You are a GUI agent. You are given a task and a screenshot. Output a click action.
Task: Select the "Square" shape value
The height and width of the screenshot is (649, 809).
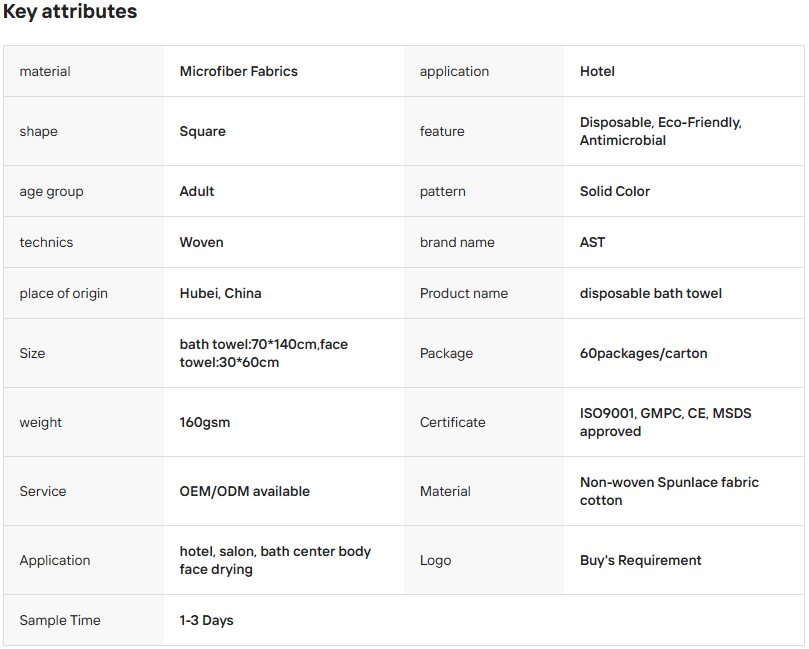tap(202, 131)
